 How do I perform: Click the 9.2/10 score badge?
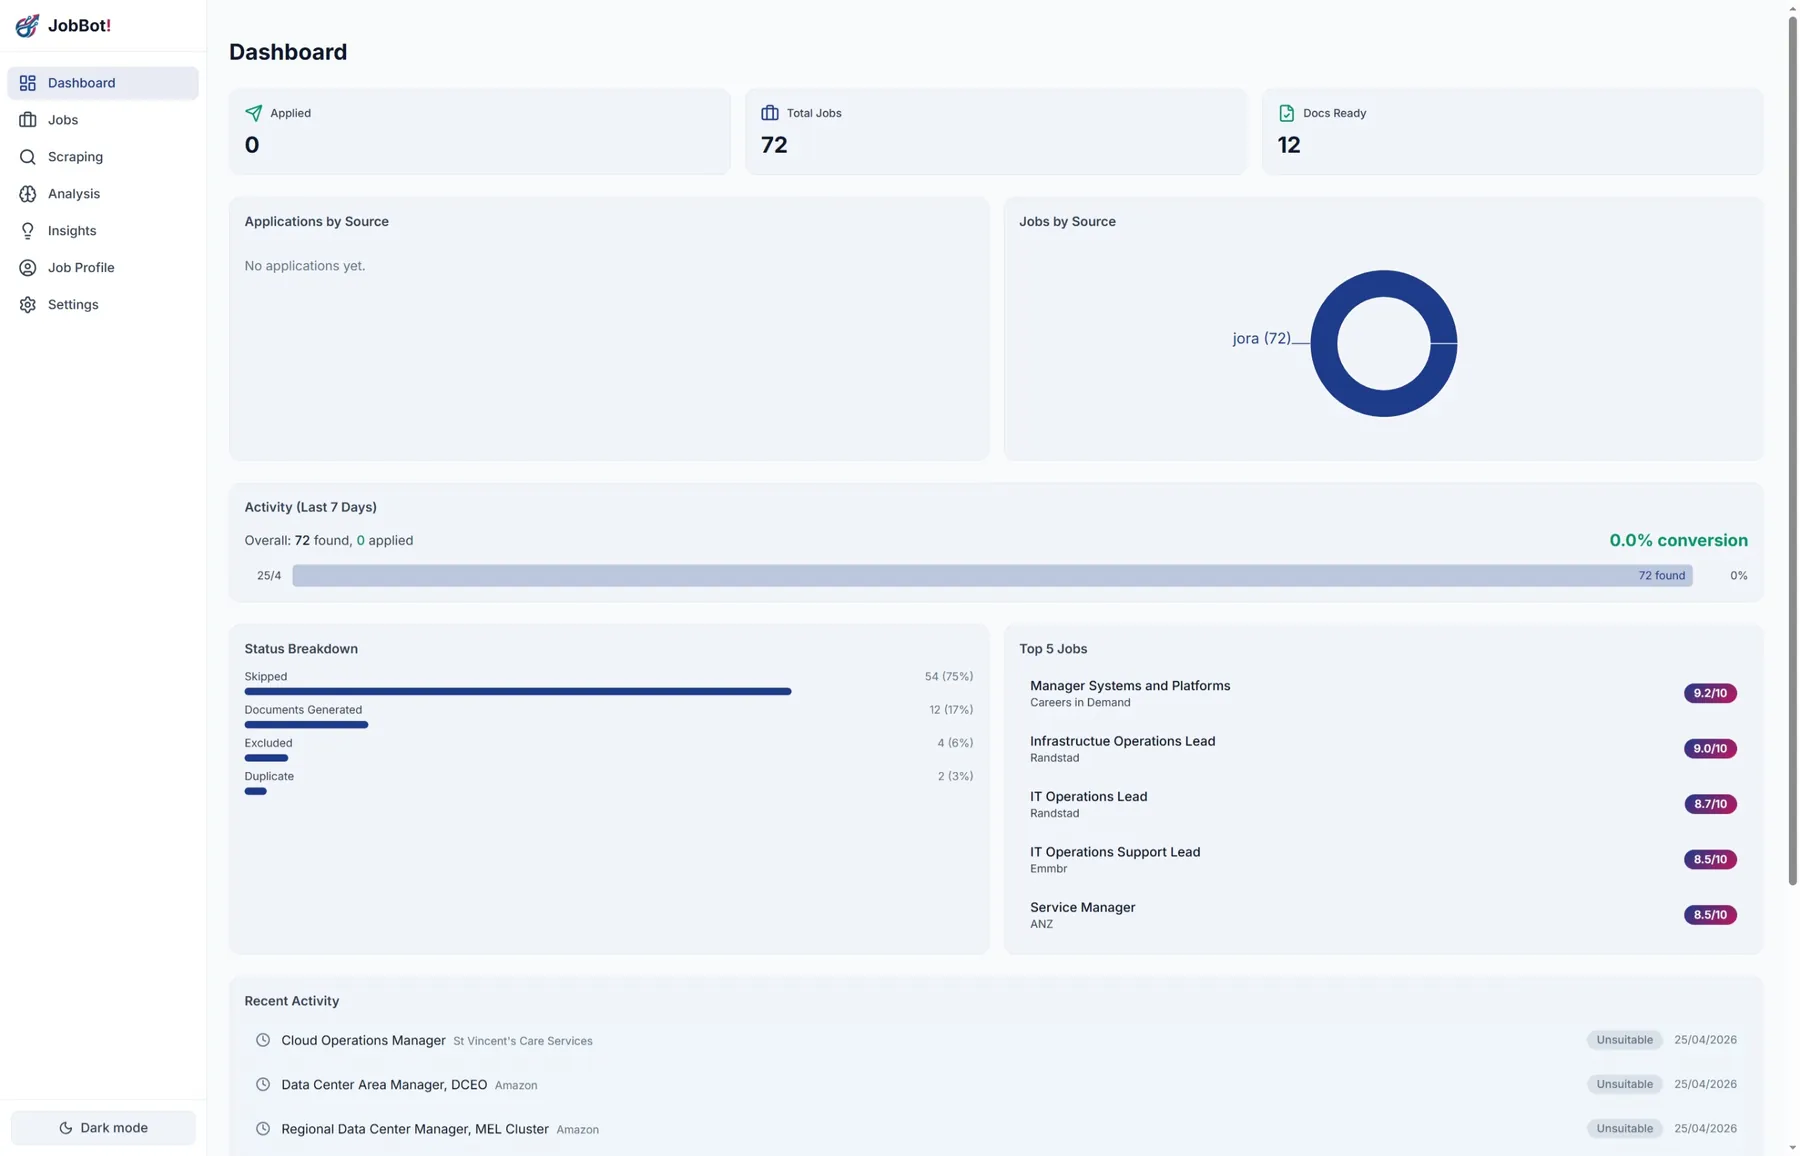tap(1710, 693)
